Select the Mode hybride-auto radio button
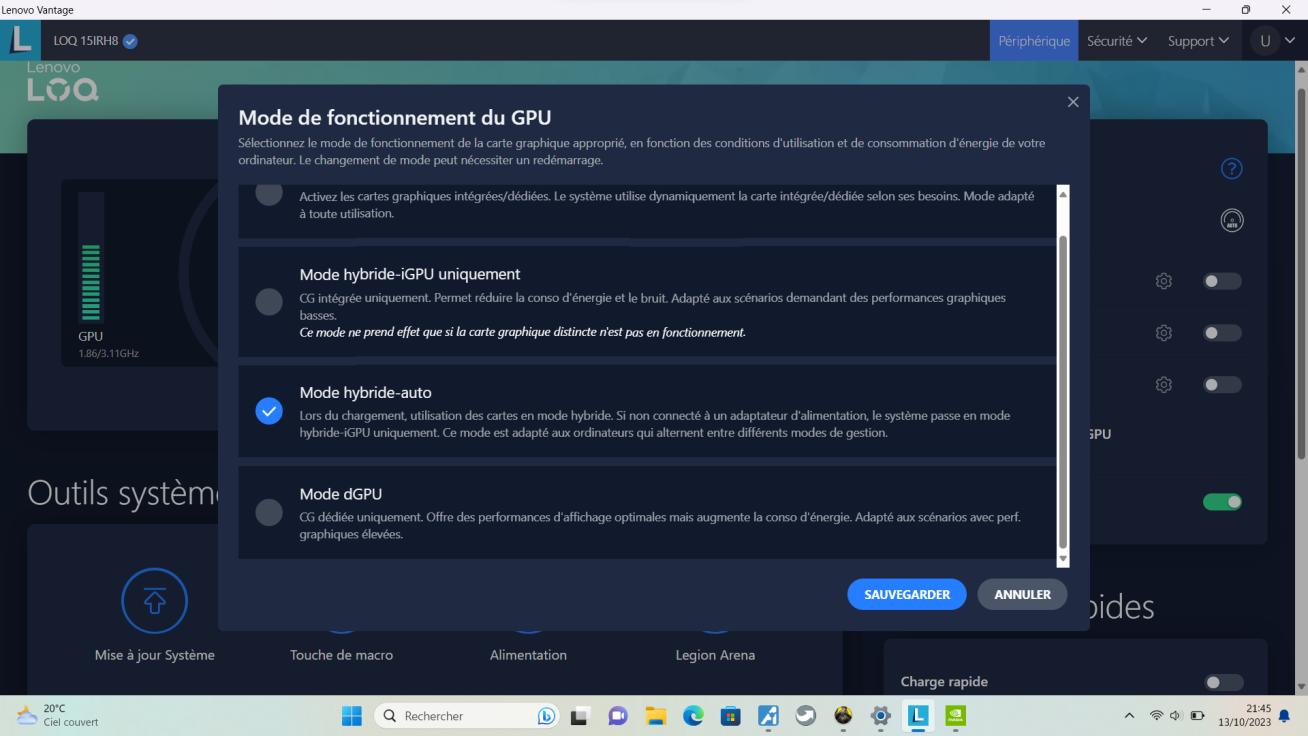The image size is (1308, 736). point(269,411)
